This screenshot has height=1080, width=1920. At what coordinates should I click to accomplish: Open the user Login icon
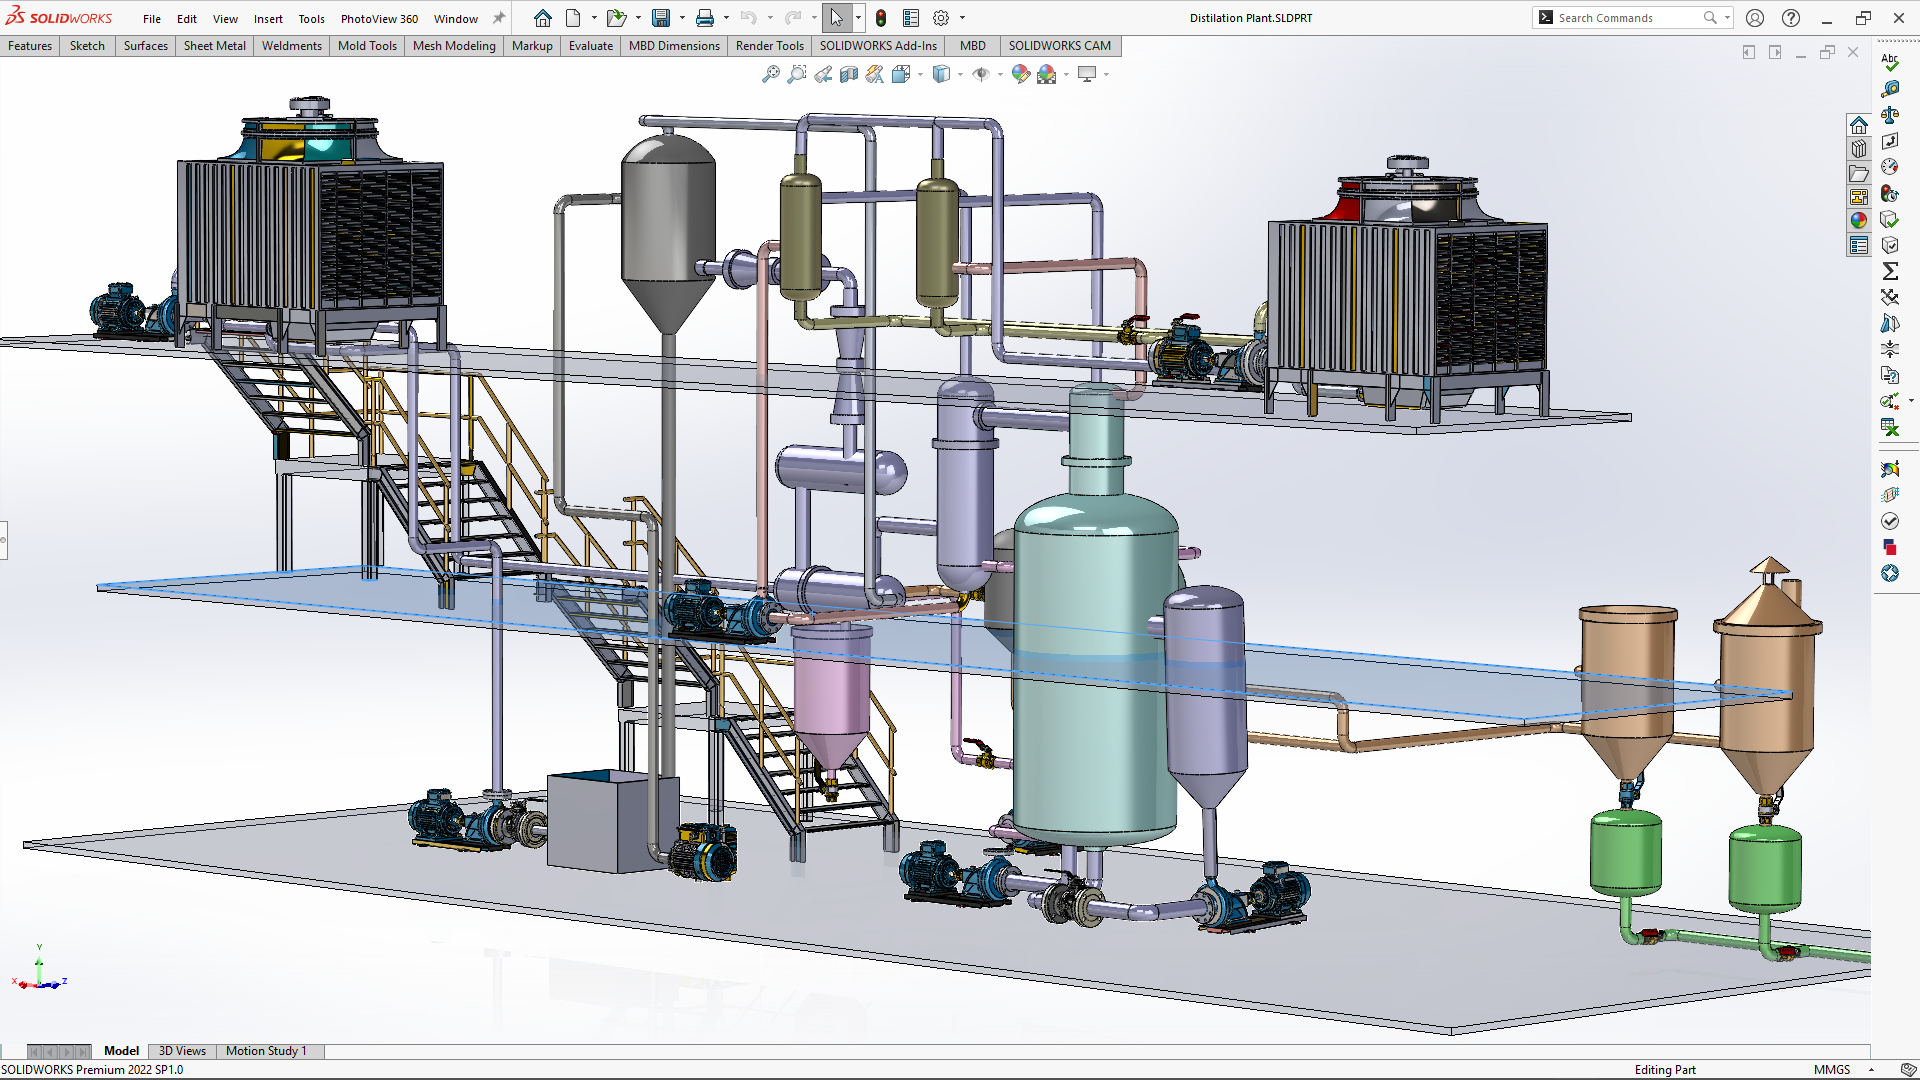1755,18
